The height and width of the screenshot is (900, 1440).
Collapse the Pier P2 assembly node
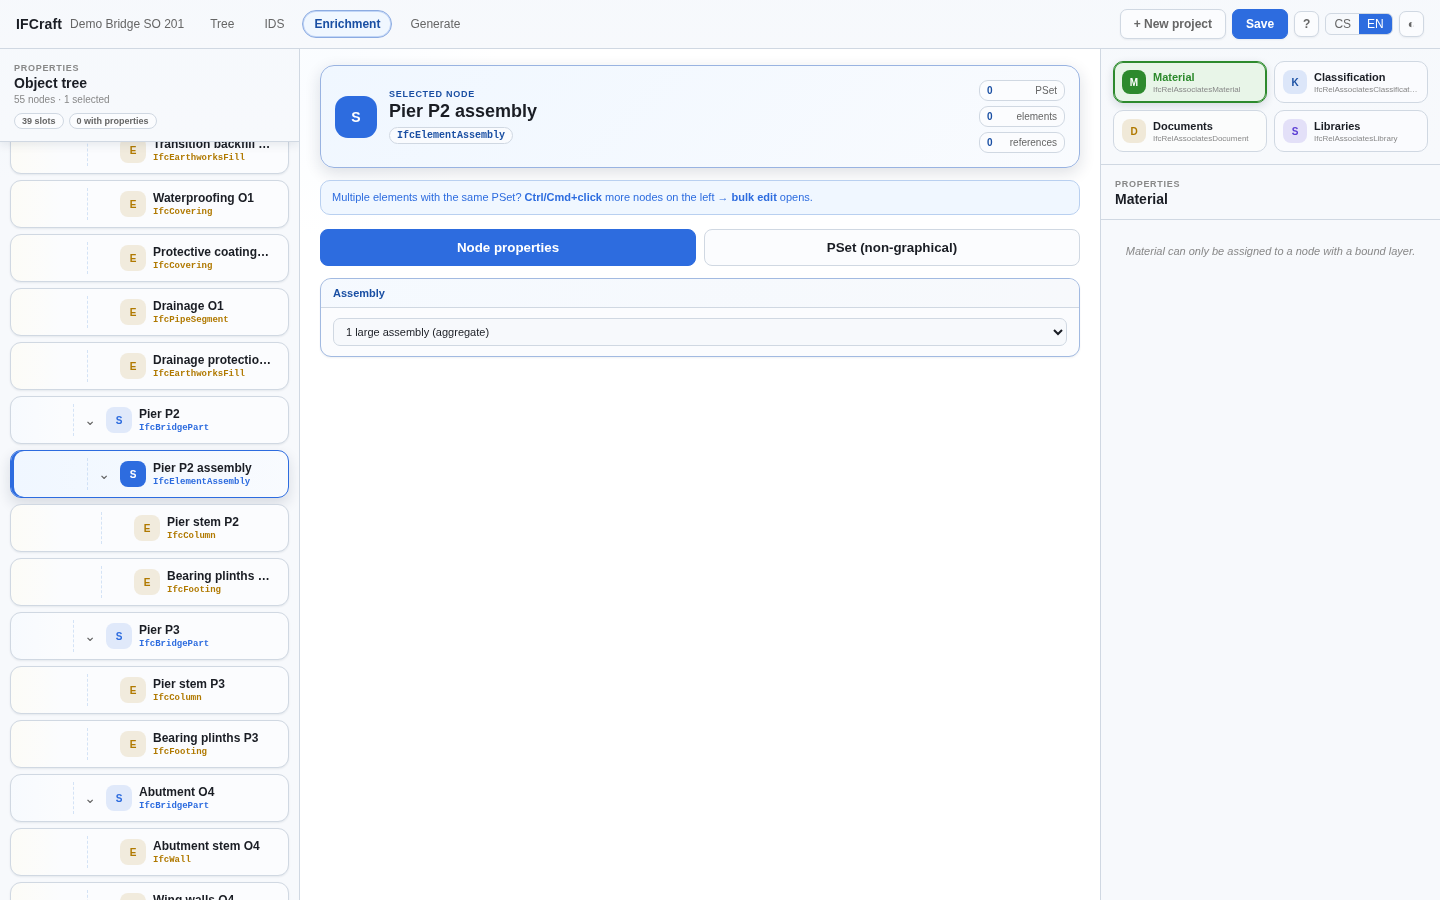pos(104,475)
